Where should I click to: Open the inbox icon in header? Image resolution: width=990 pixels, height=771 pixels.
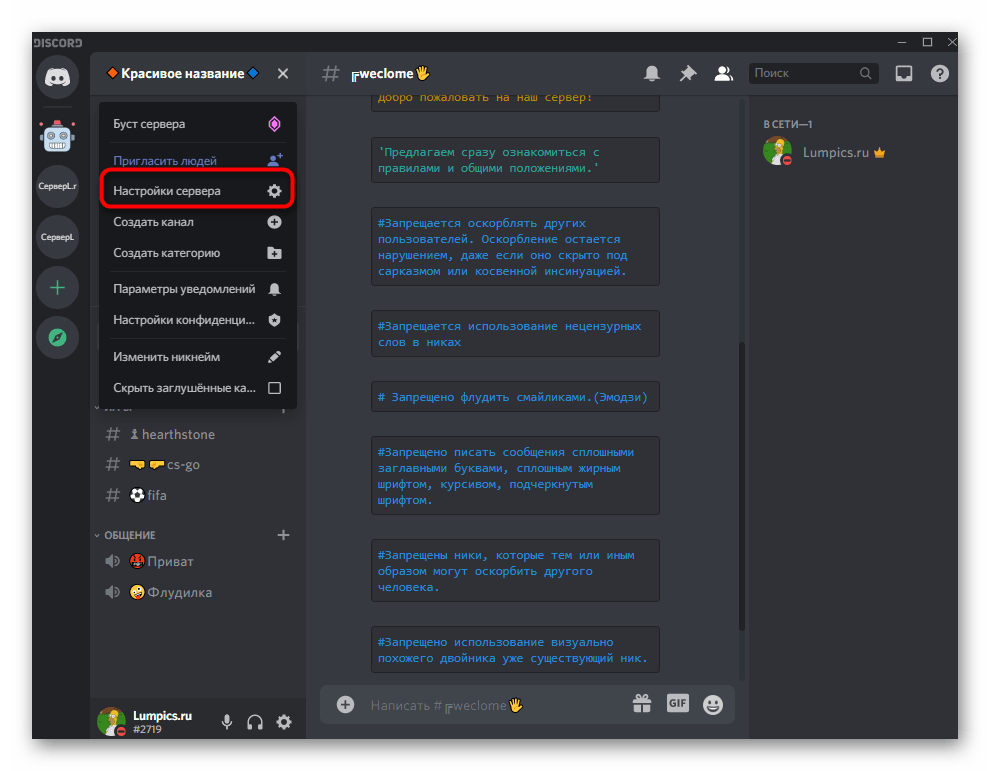903,73
